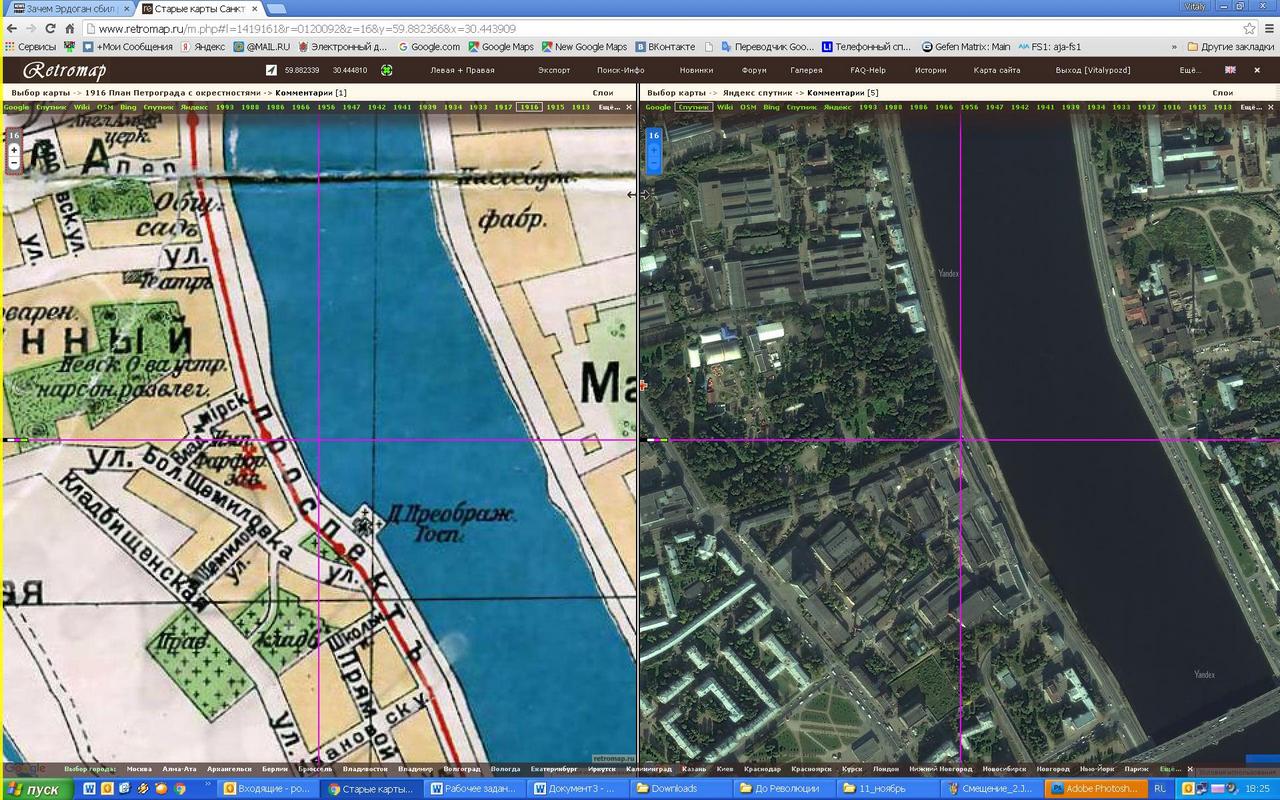Expand 'Ещё...' in the top Retromap menu
Image resolution: width=1280 pixels, height=800 pixels.
pos(1189,70)
